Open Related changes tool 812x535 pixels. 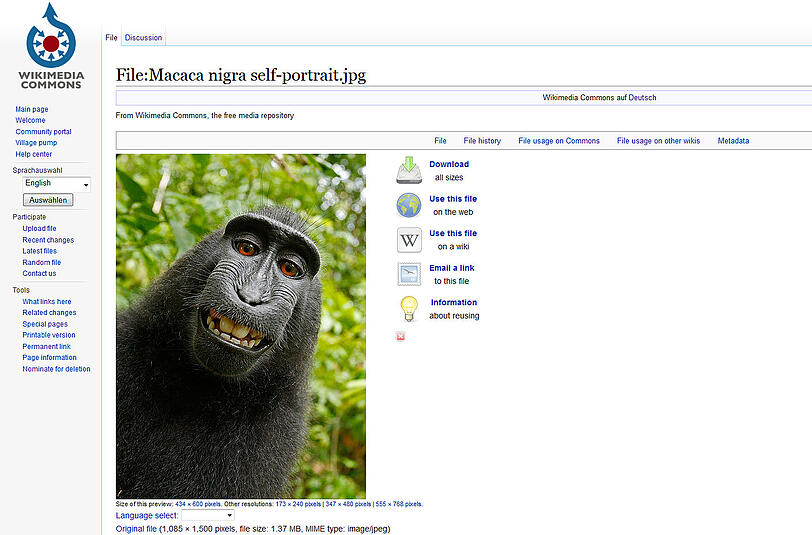49,313
